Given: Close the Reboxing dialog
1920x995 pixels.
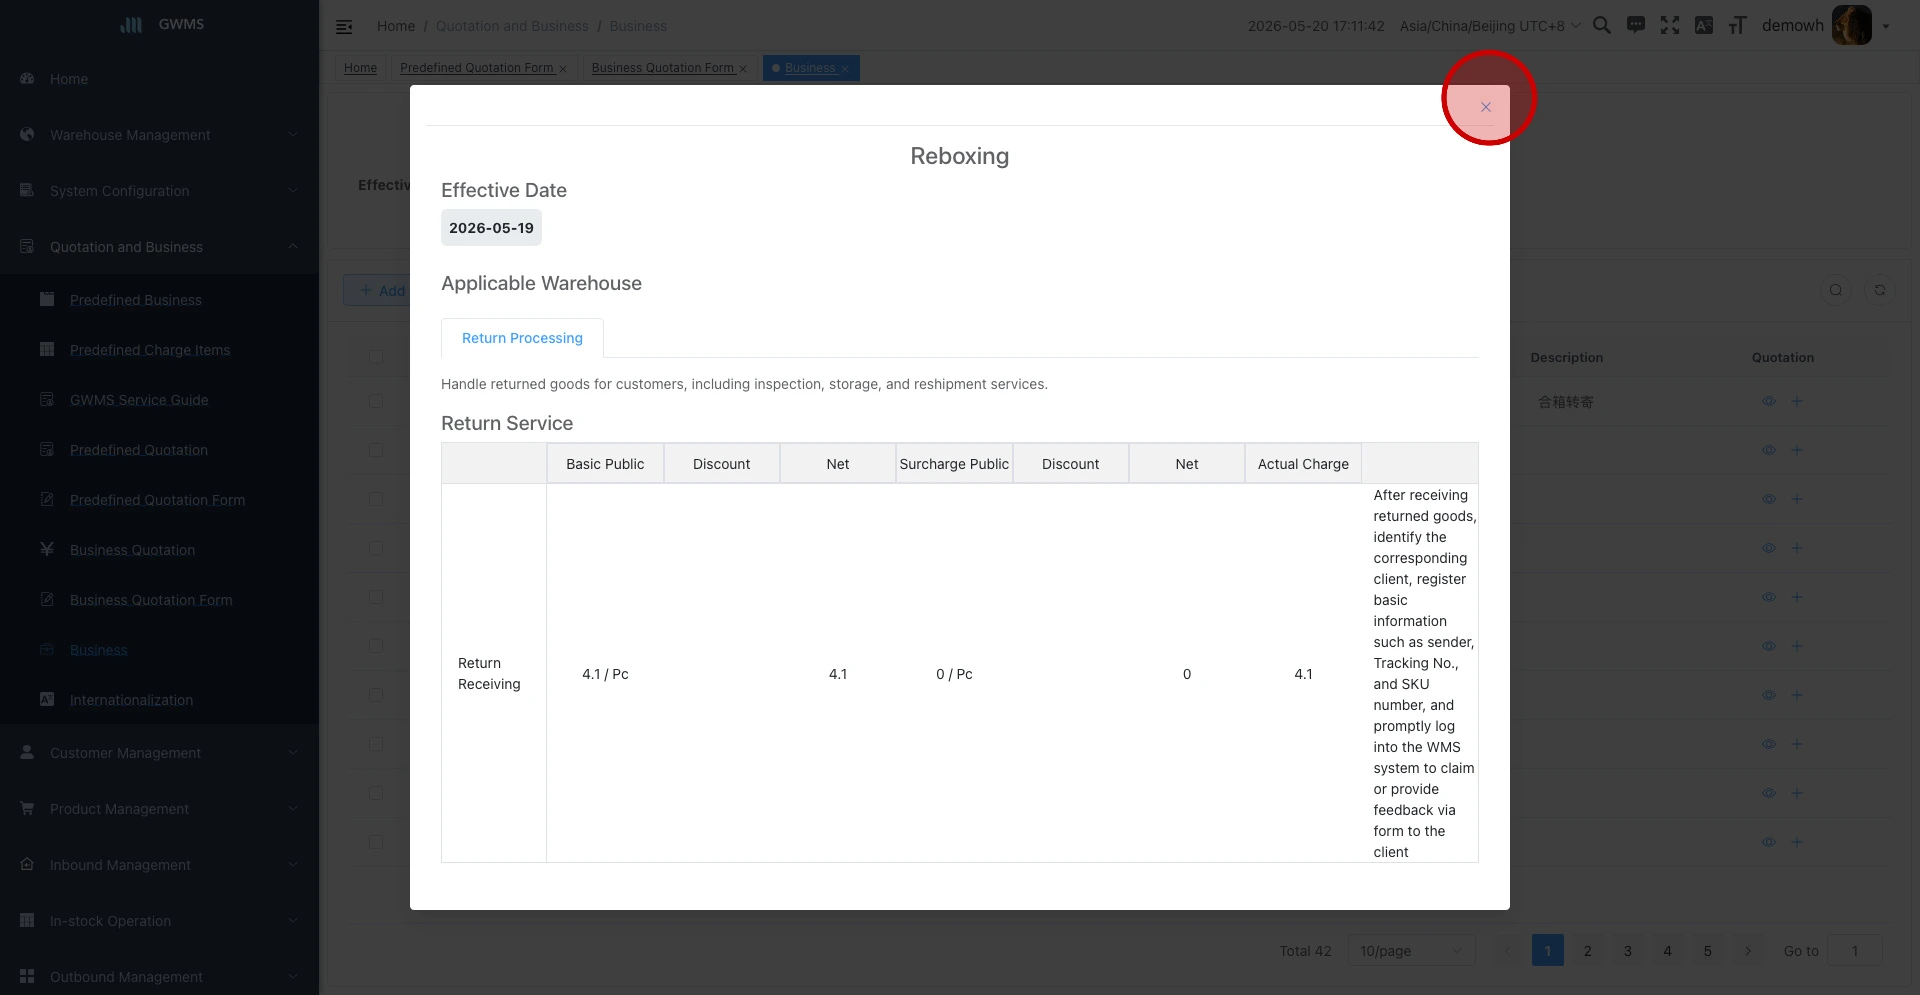Looking at the screenshot, I should (1485, 107).
